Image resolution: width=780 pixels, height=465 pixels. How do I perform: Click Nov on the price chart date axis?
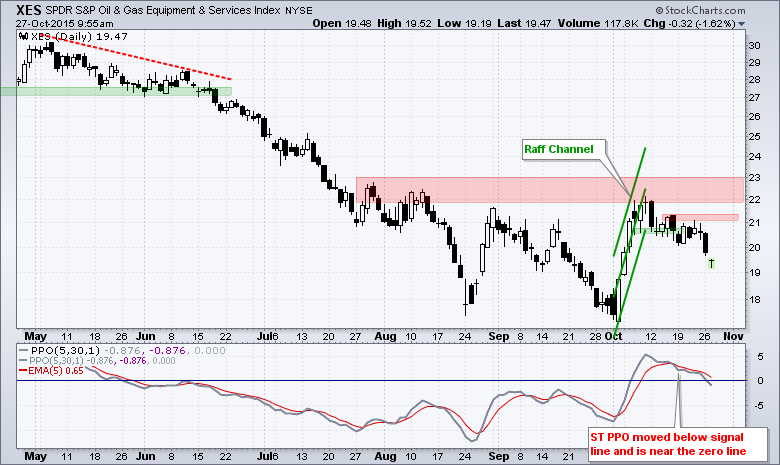[733, 337]
